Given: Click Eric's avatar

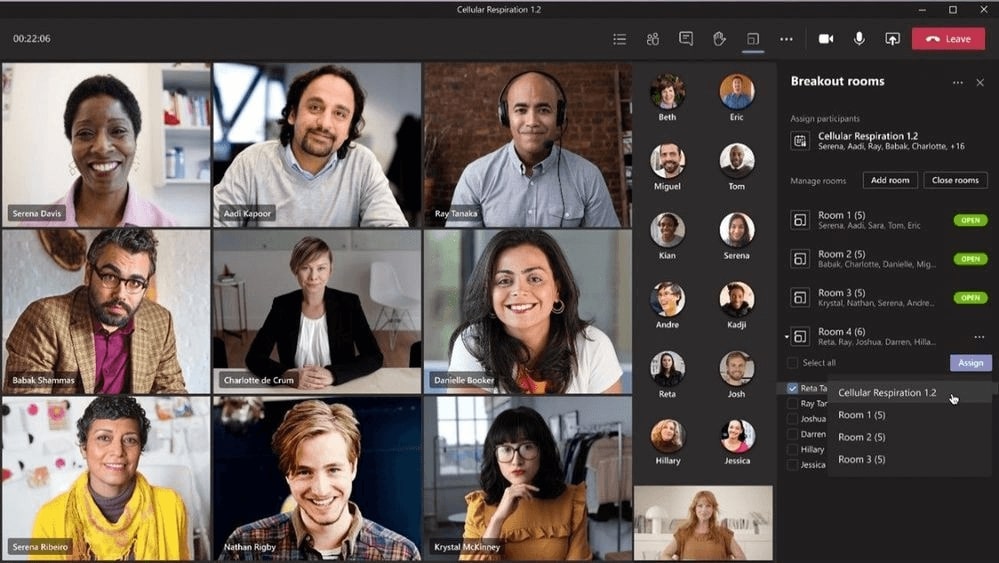Looking at the screenshot, I should 737,92.
